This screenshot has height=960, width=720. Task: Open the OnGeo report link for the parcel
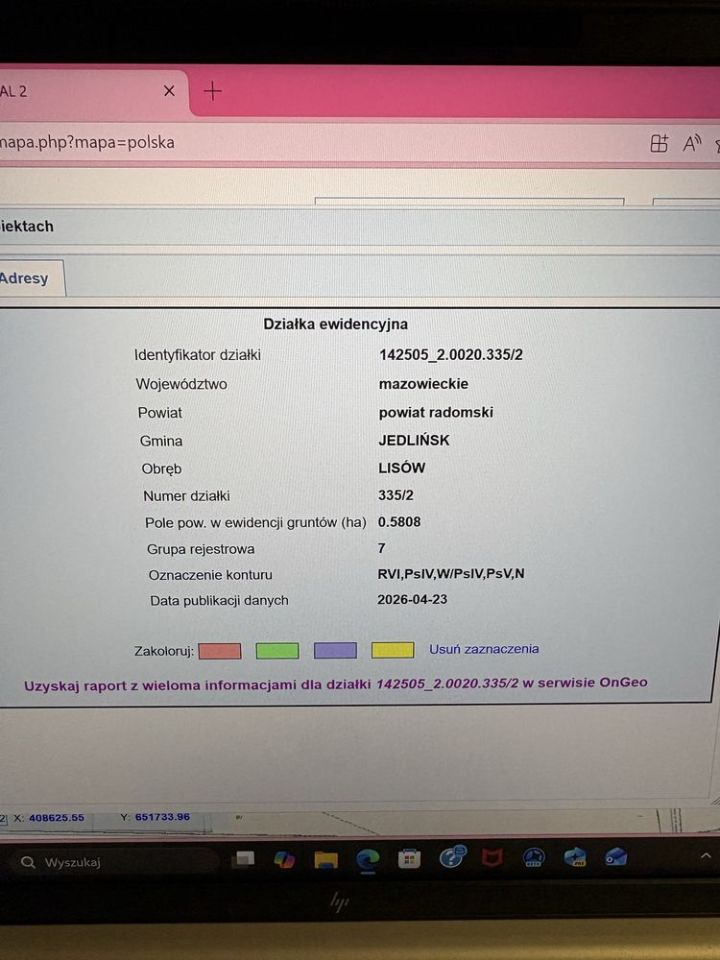[x=336, y=684]
